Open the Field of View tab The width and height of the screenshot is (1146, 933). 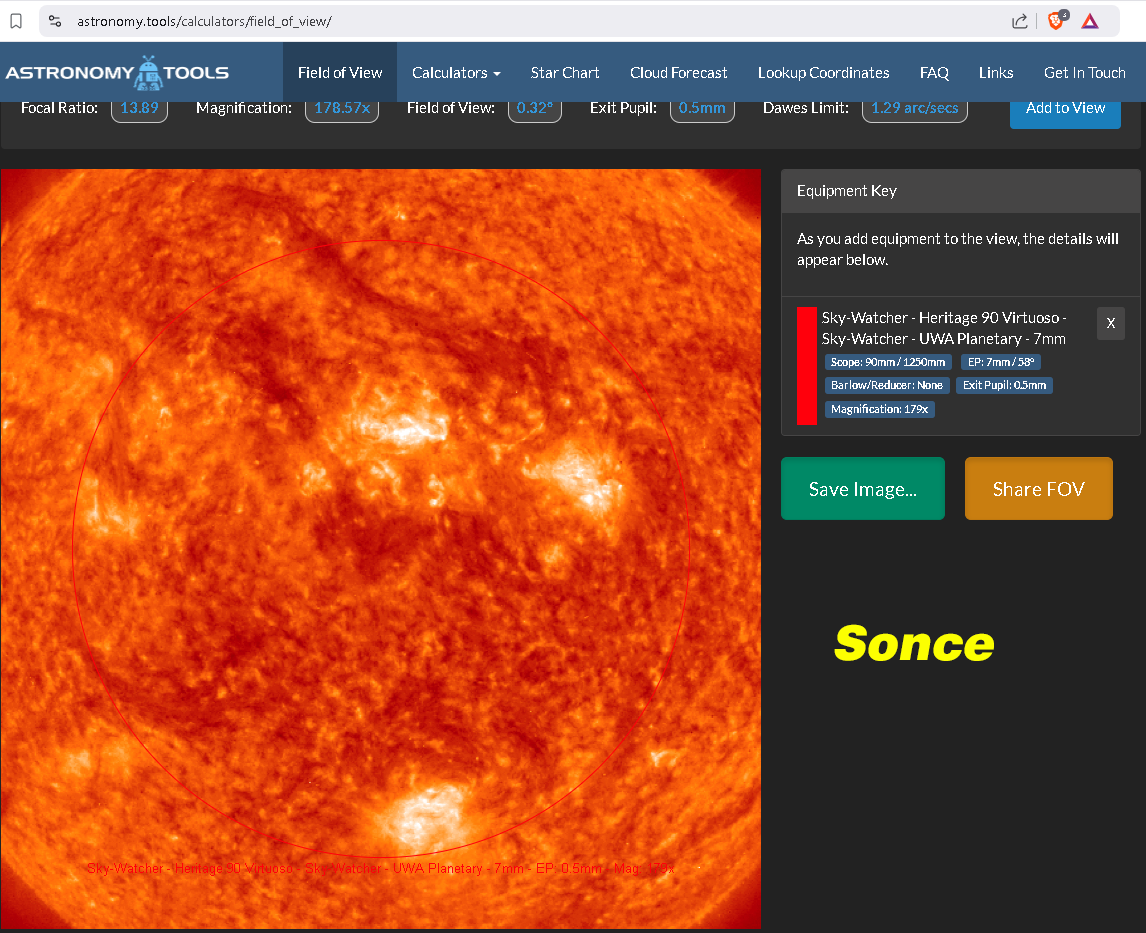tap(340, 72)
